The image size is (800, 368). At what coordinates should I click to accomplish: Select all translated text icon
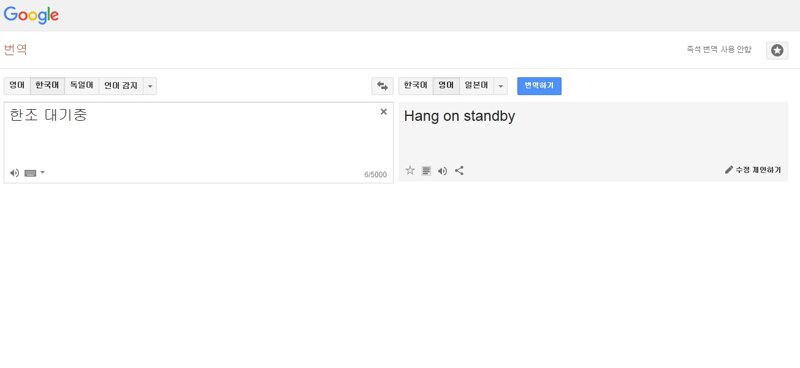(x=426, y=171)
